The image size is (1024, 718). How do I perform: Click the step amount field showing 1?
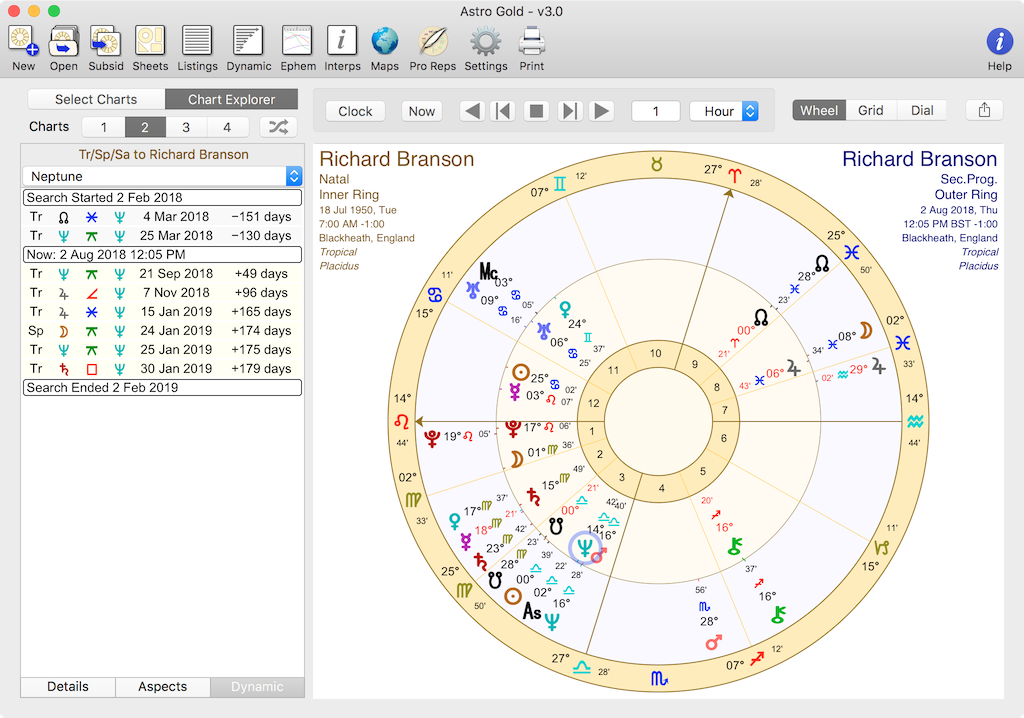coord(656,111)
